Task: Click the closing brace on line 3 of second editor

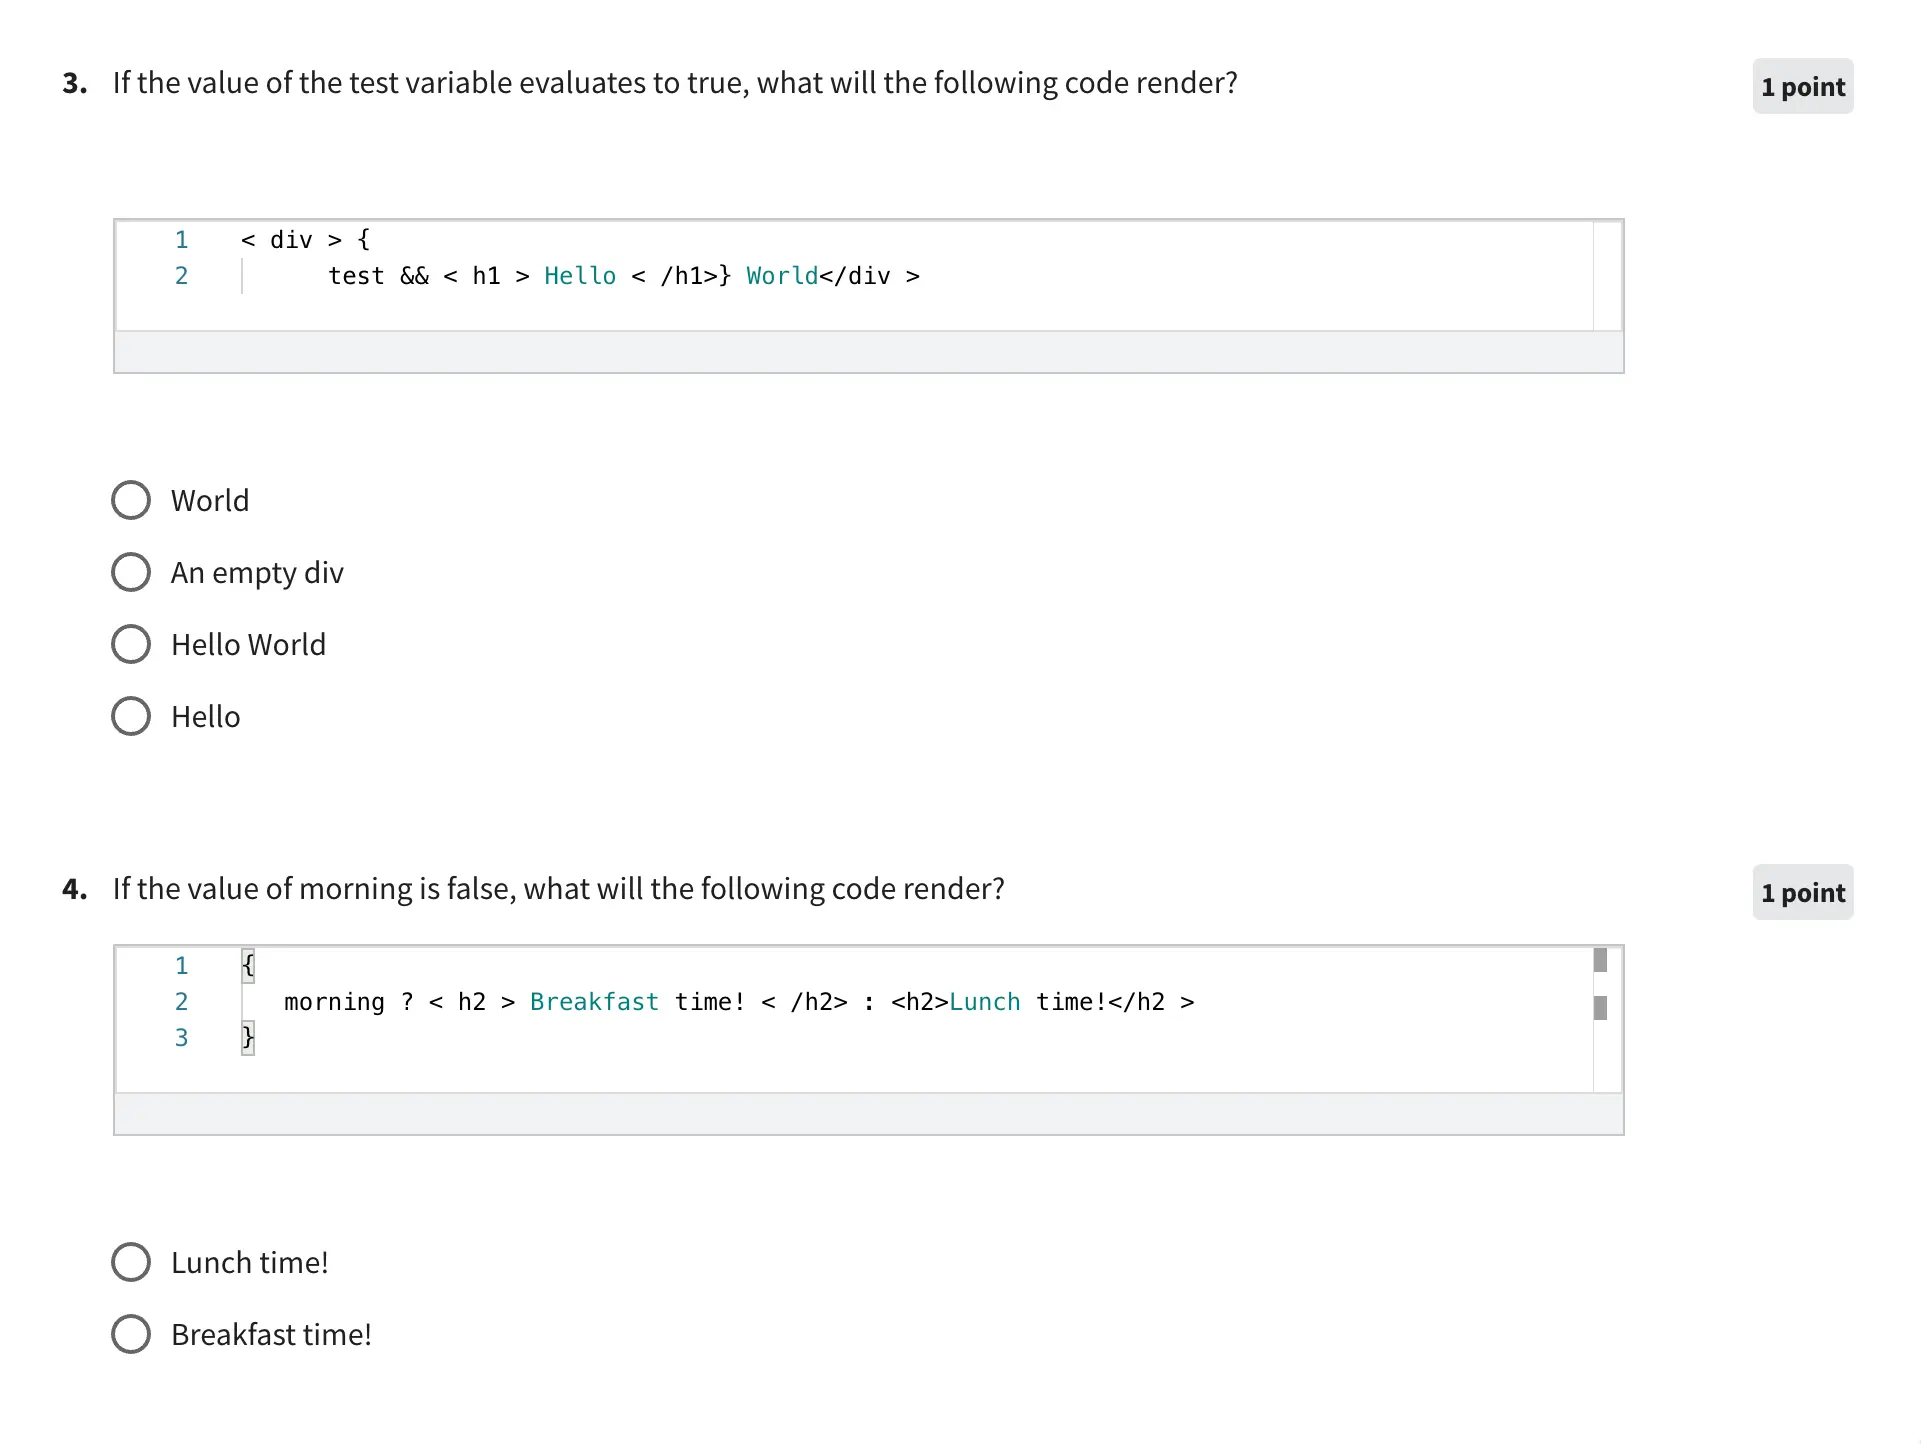Action: pyautogui.click(x=248, y=1038)
